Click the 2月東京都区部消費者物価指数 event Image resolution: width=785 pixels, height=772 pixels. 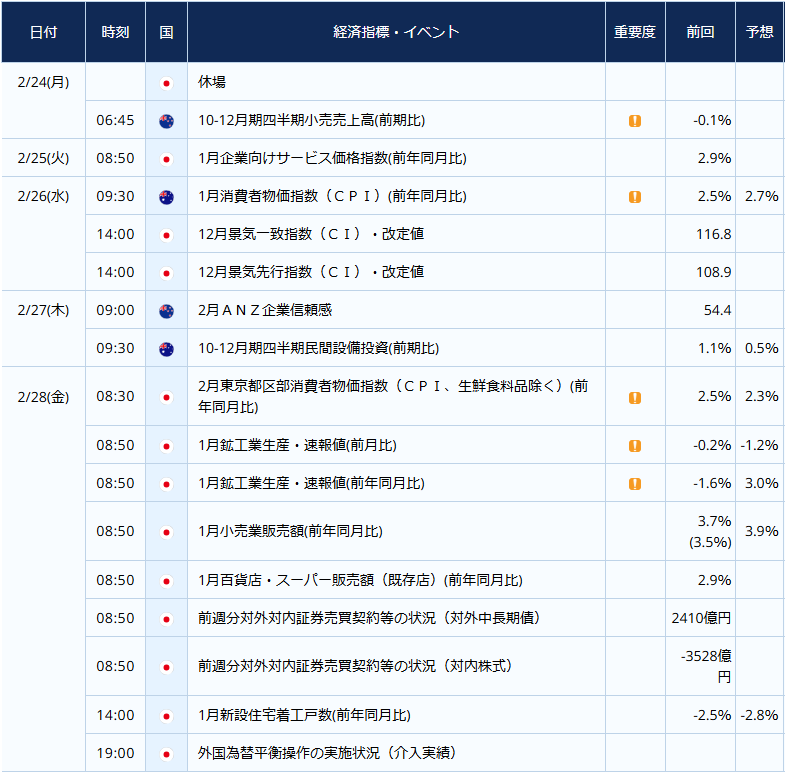[393, 397]
